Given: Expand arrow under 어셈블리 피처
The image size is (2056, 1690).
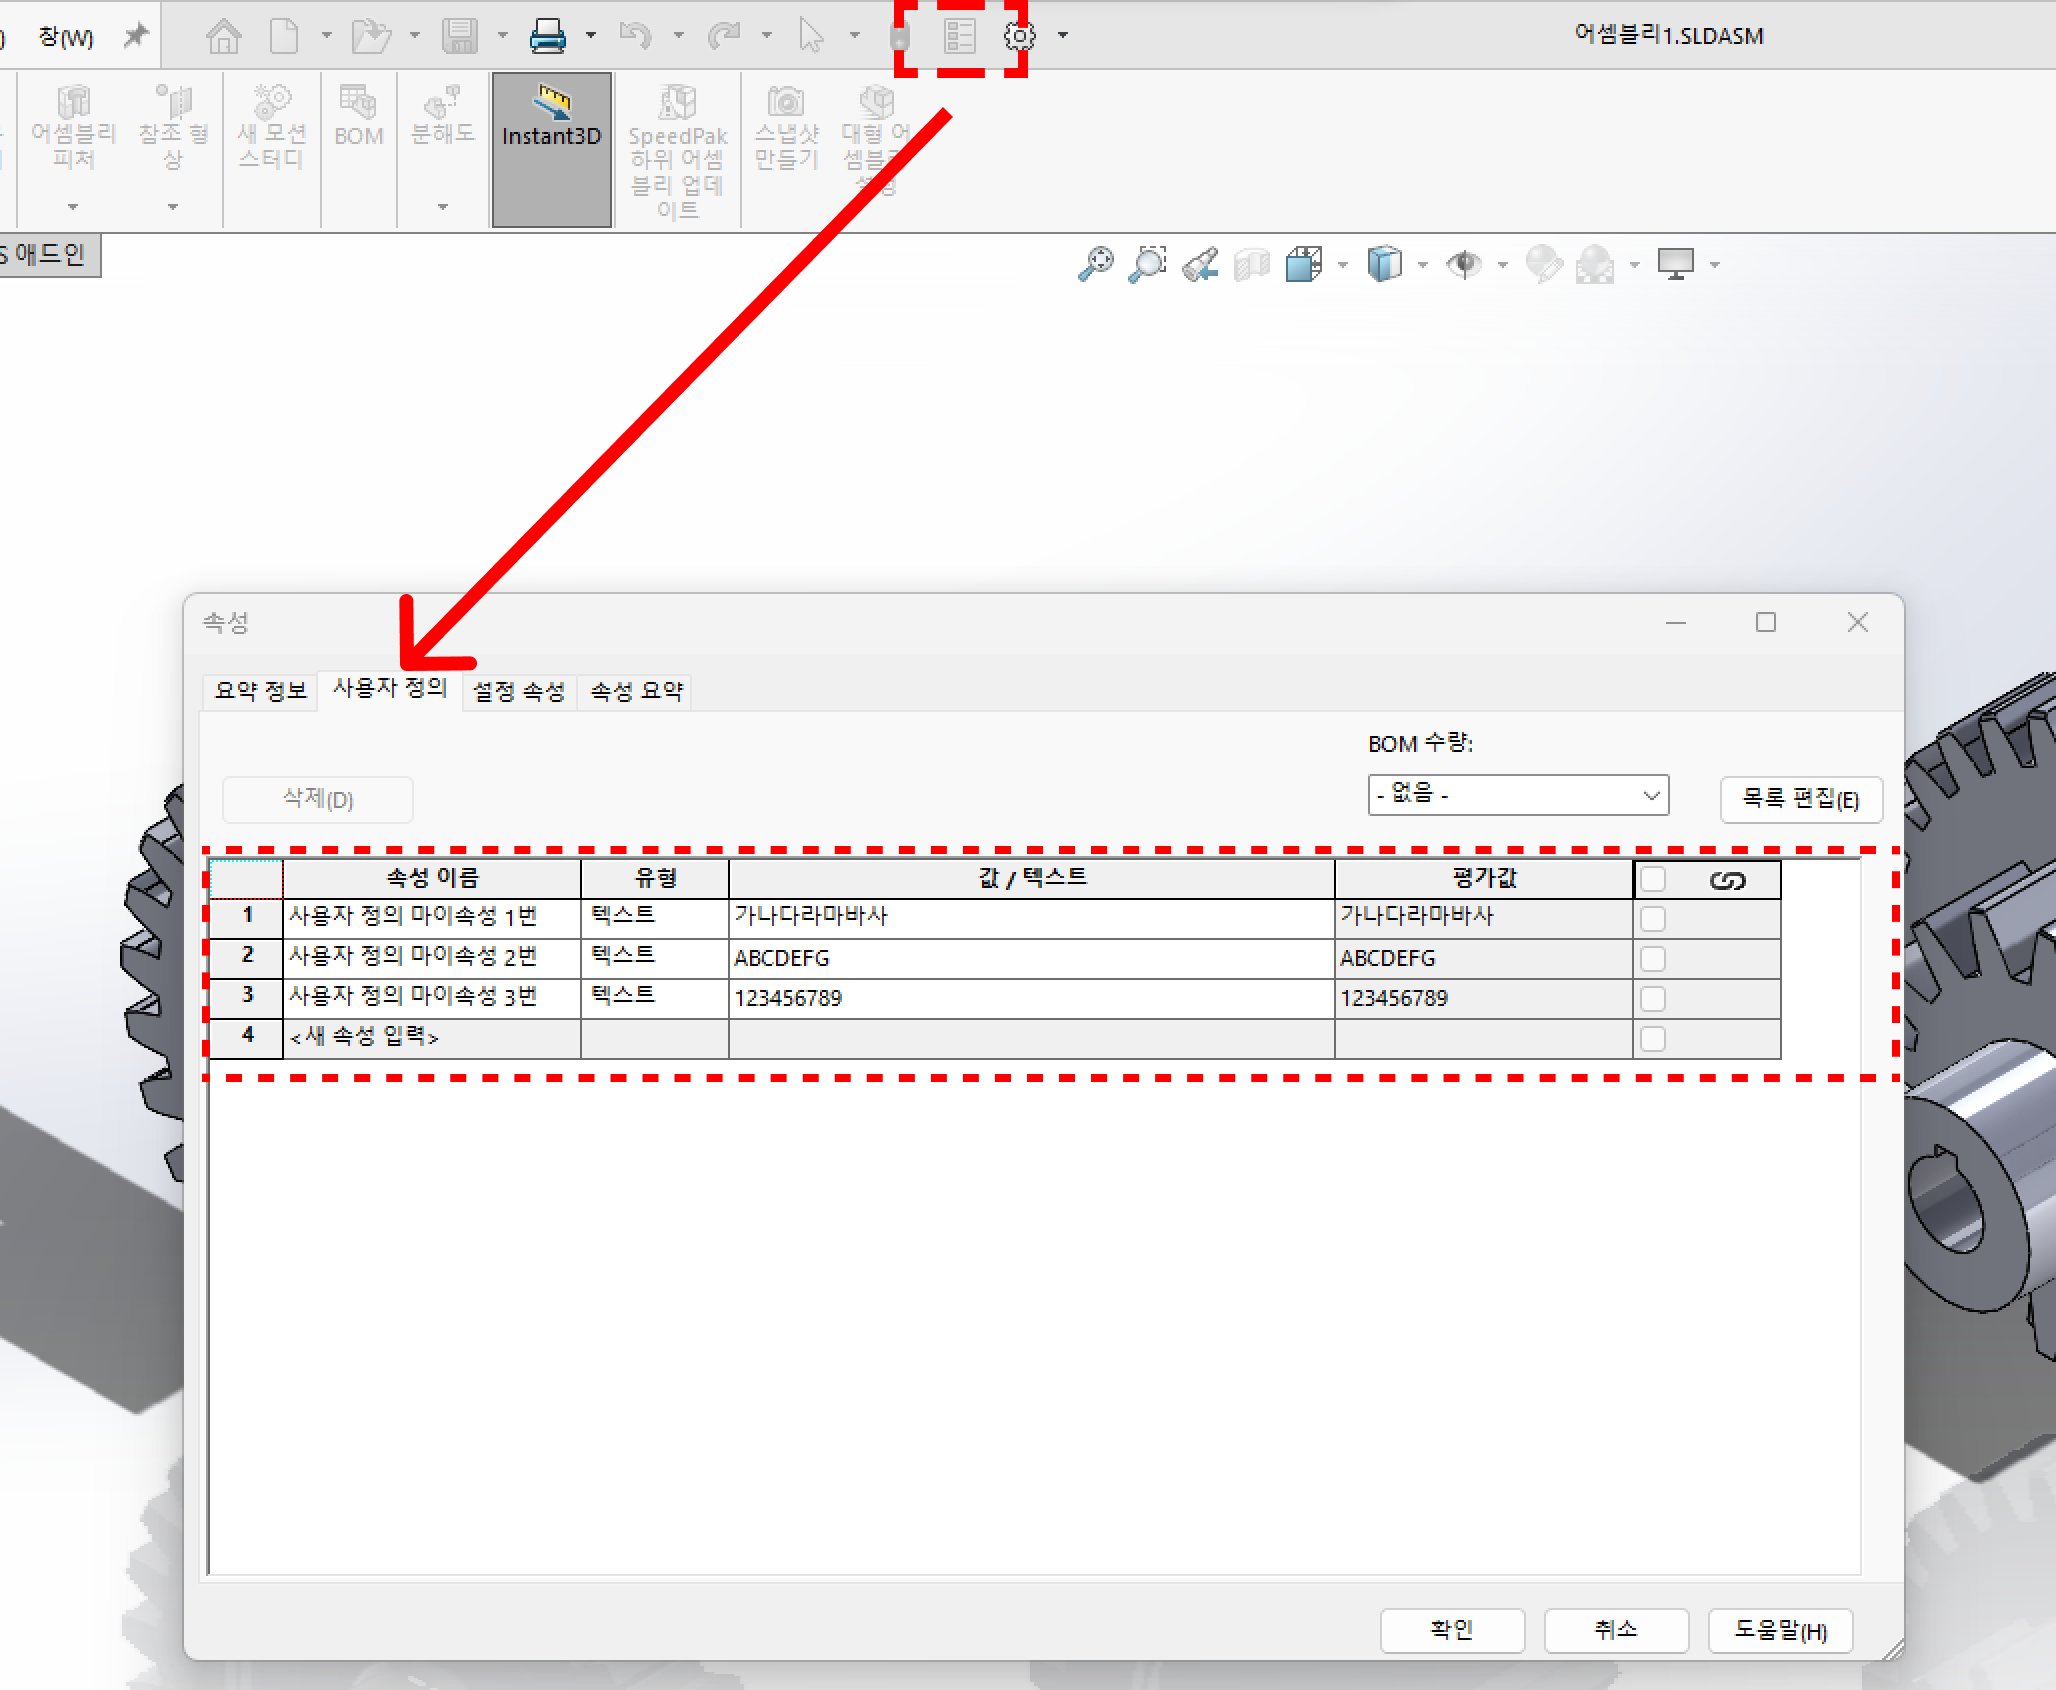Looking at the screenshot, I should click(73, 207).
